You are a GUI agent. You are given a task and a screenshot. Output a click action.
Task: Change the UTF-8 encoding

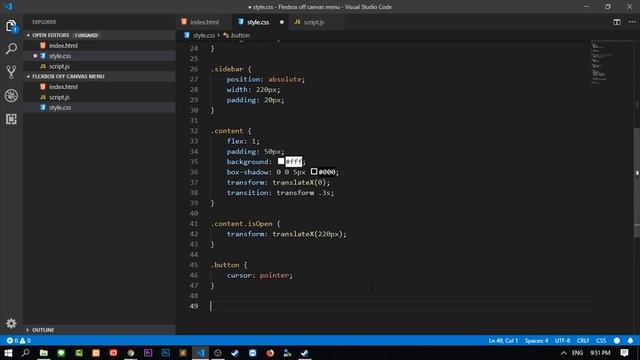(562, 340)
